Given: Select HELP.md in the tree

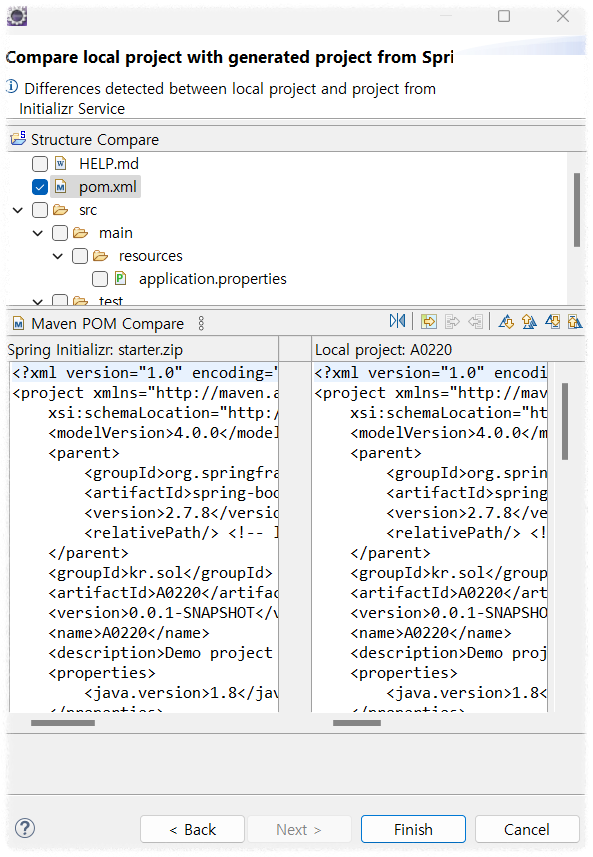Looking at the screenshot, I should click(109, 163).
